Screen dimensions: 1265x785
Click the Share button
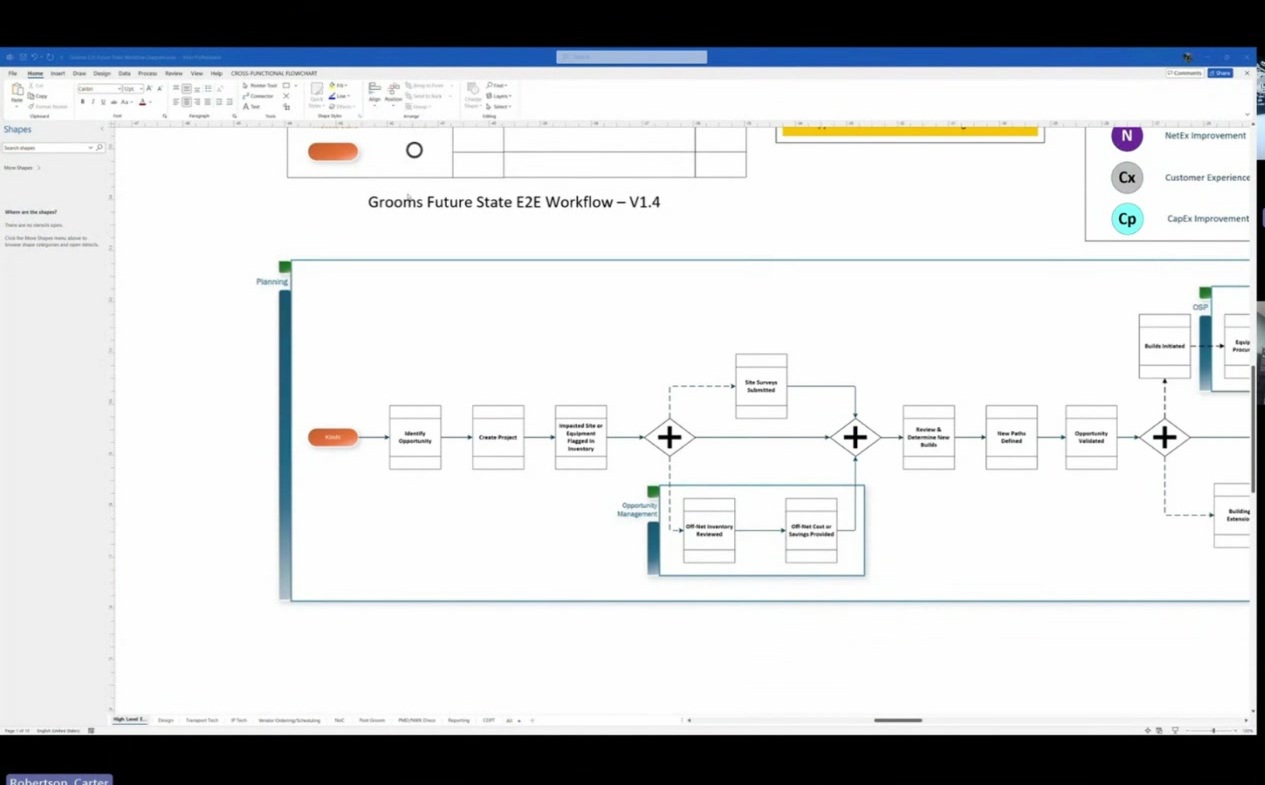(1220, 73)
